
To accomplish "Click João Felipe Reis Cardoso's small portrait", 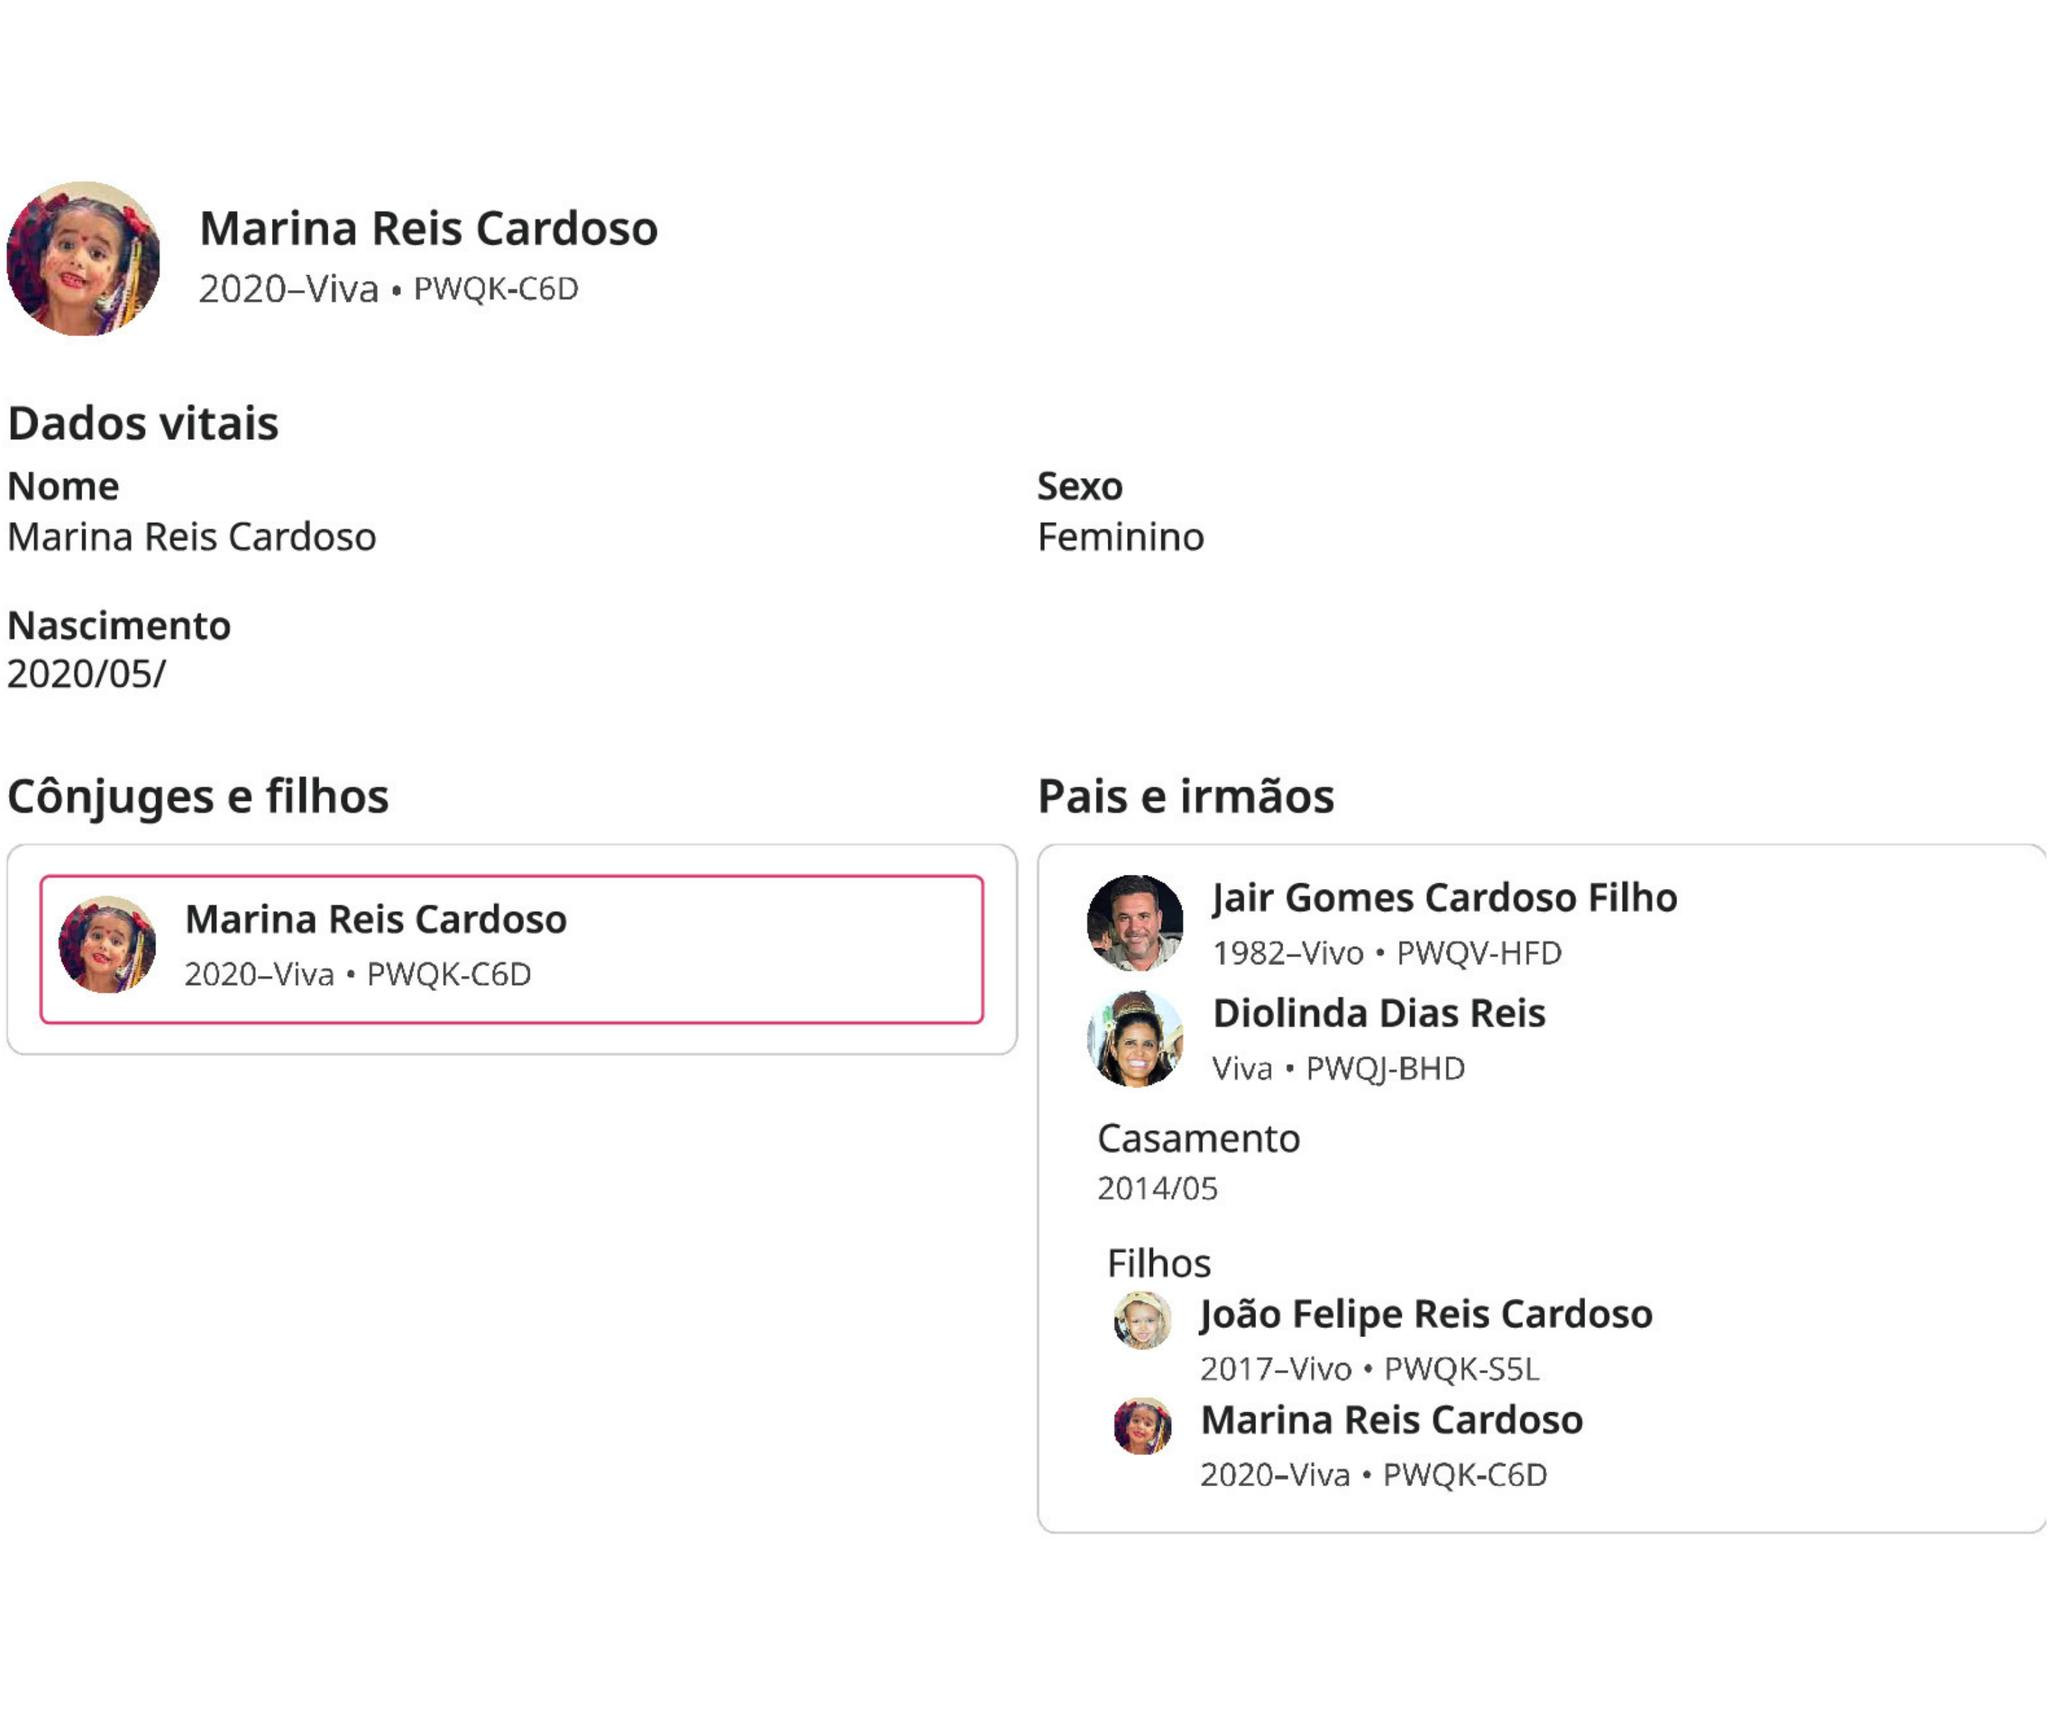I will [x=1142, y=1320].
